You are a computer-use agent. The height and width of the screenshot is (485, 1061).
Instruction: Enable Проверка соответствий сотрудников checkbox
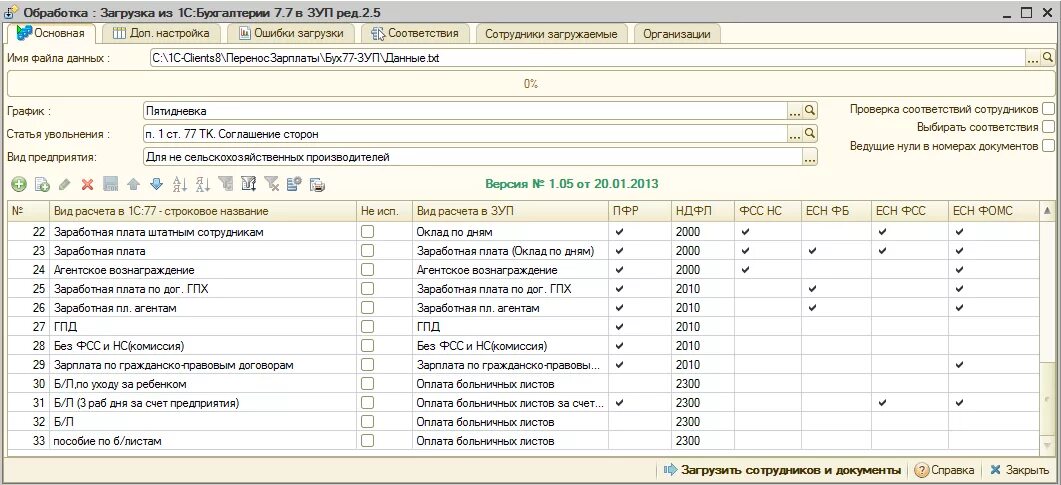[x=1048, y=108]
